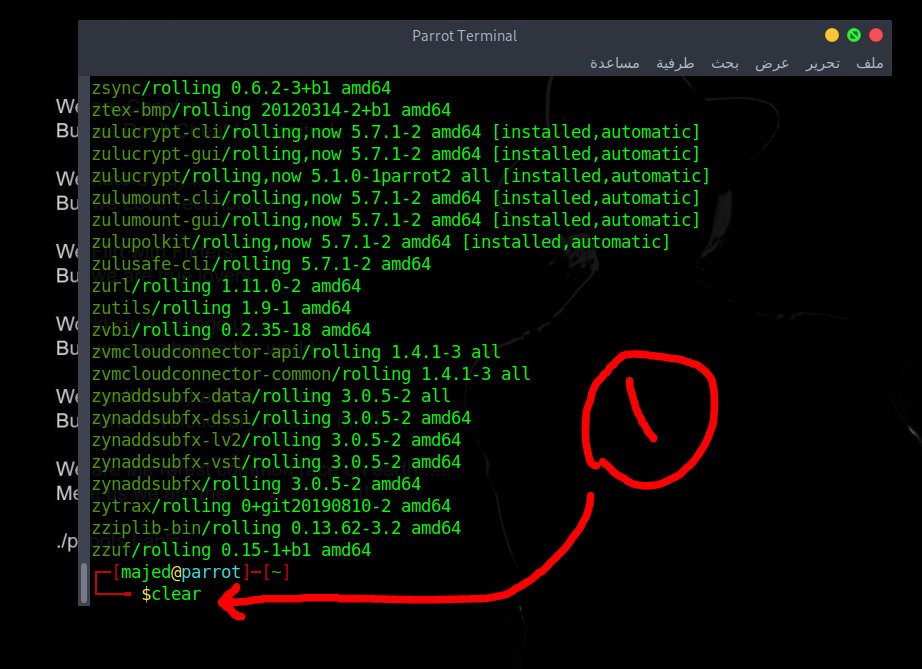Select the zulumount-gui/rolling line
Image resolution: width=922 pixels, height=669 pixels.
(x=396, y=220)
